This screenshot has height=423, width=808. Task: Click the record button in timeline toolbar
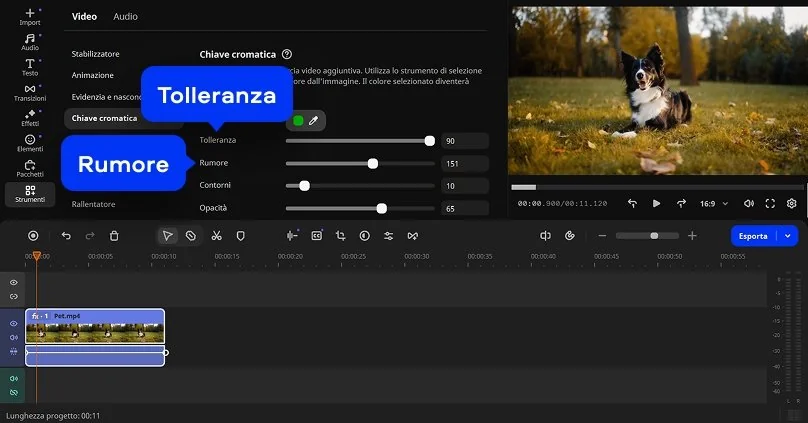[33, 236]
